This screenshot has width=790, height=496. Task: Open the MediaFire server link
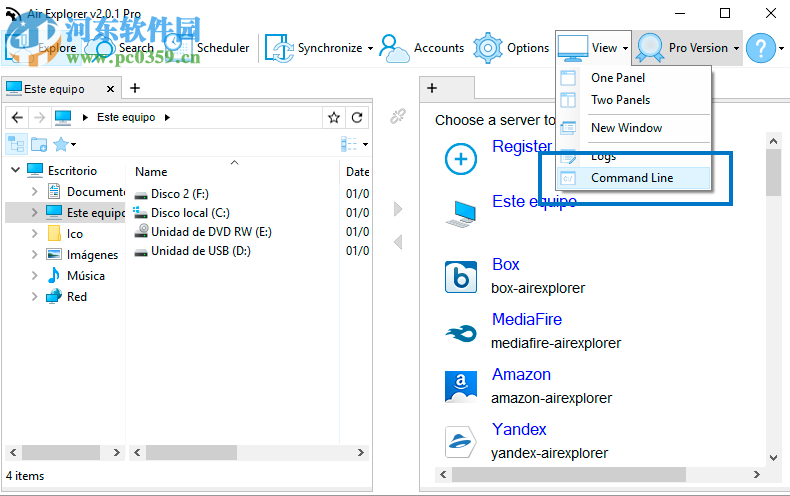(527, 320)
